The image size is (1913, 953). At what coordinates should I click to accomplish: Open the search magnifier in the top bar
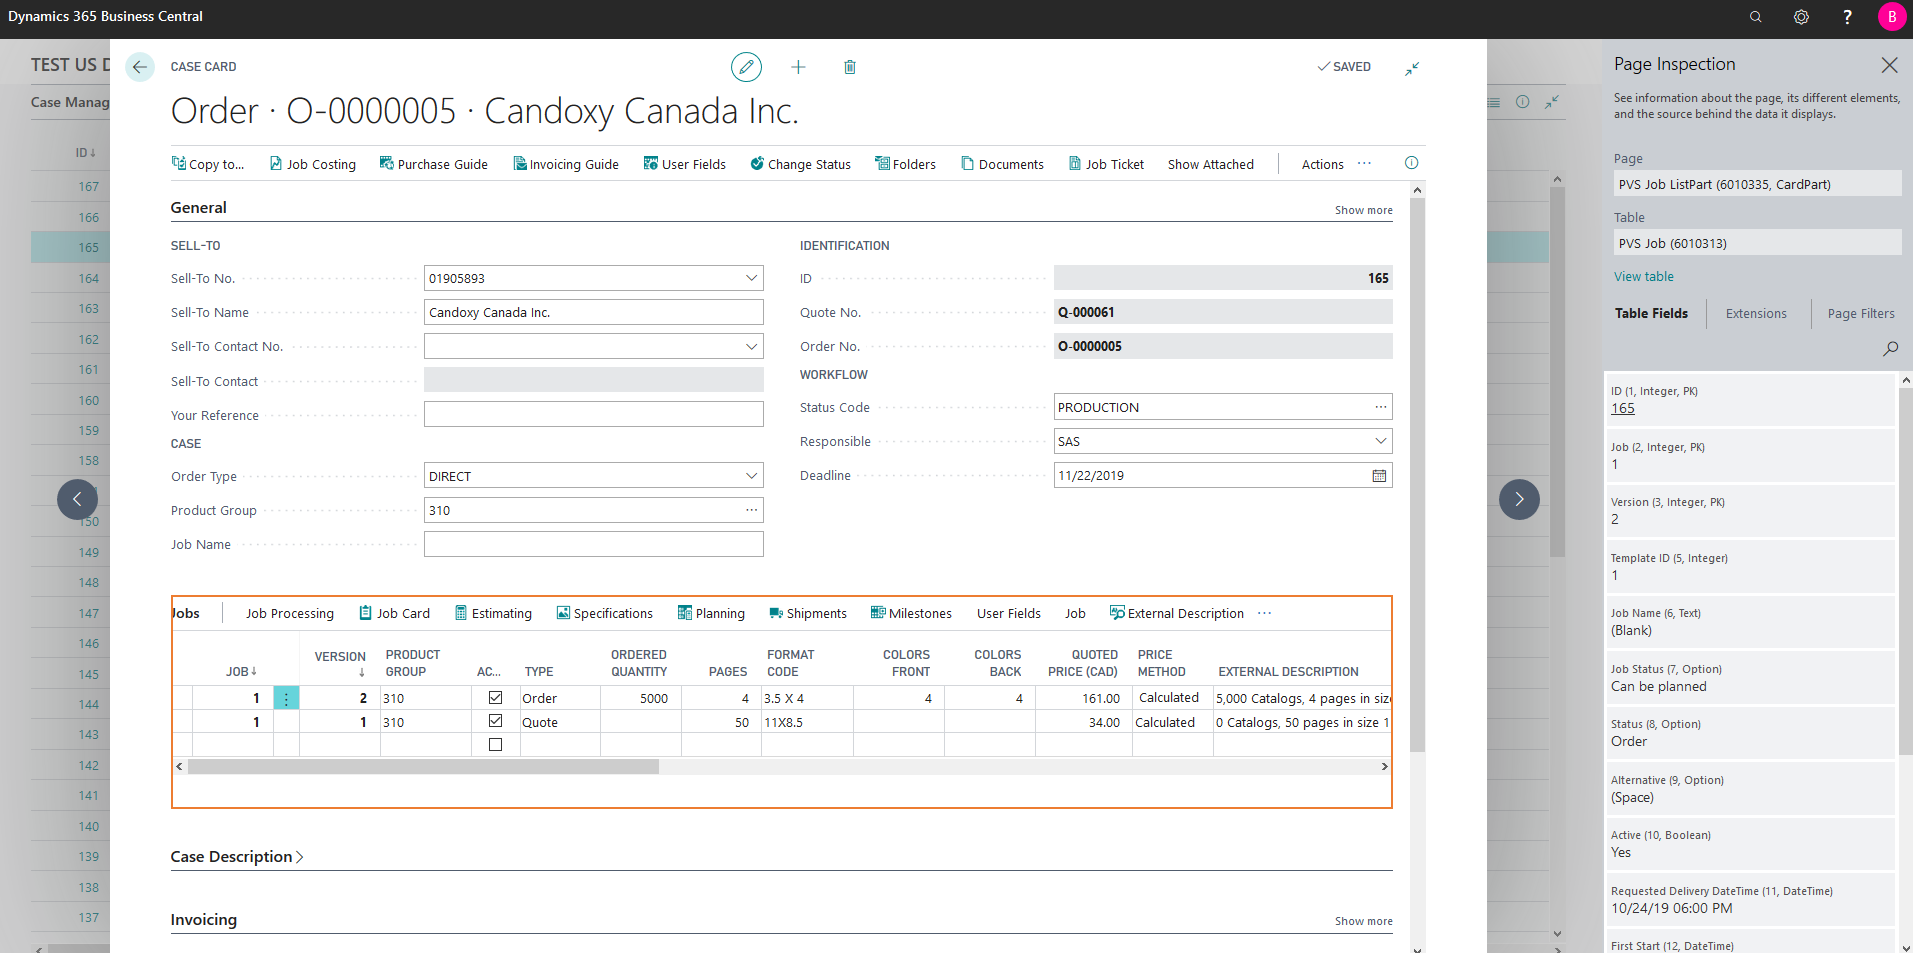pyautogui.click(x=1755, y=17)
